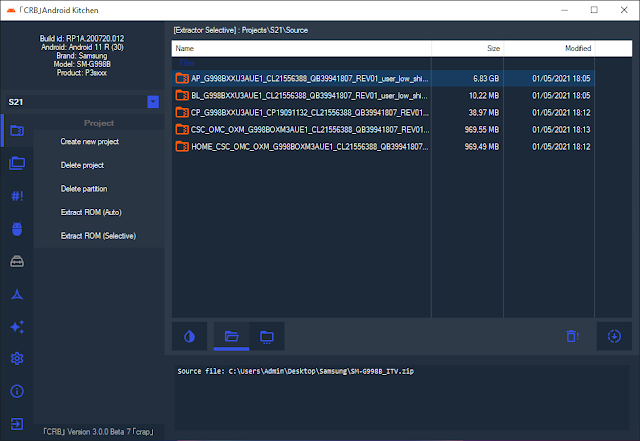Click the trash delete icon
640x441 pixels.
pos(572,336)
